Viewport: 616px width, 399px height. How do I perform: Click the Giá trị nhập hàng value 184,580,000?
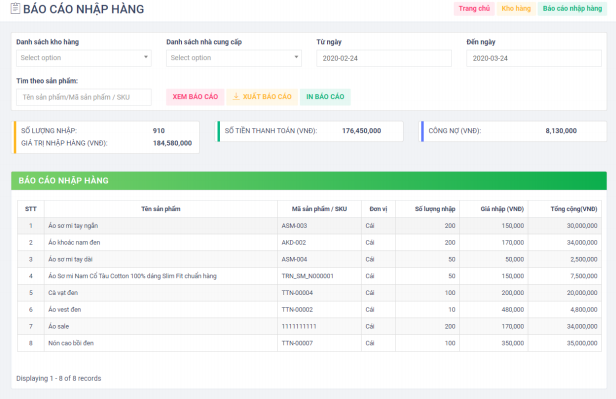[x=172, y=143]
